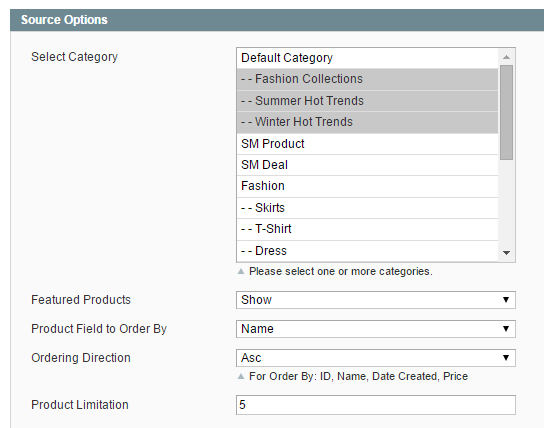Pick the Winter Hot Trends category
Image resolution: width=544 pixels, height=428 pixels.
[x=367, y=122]
